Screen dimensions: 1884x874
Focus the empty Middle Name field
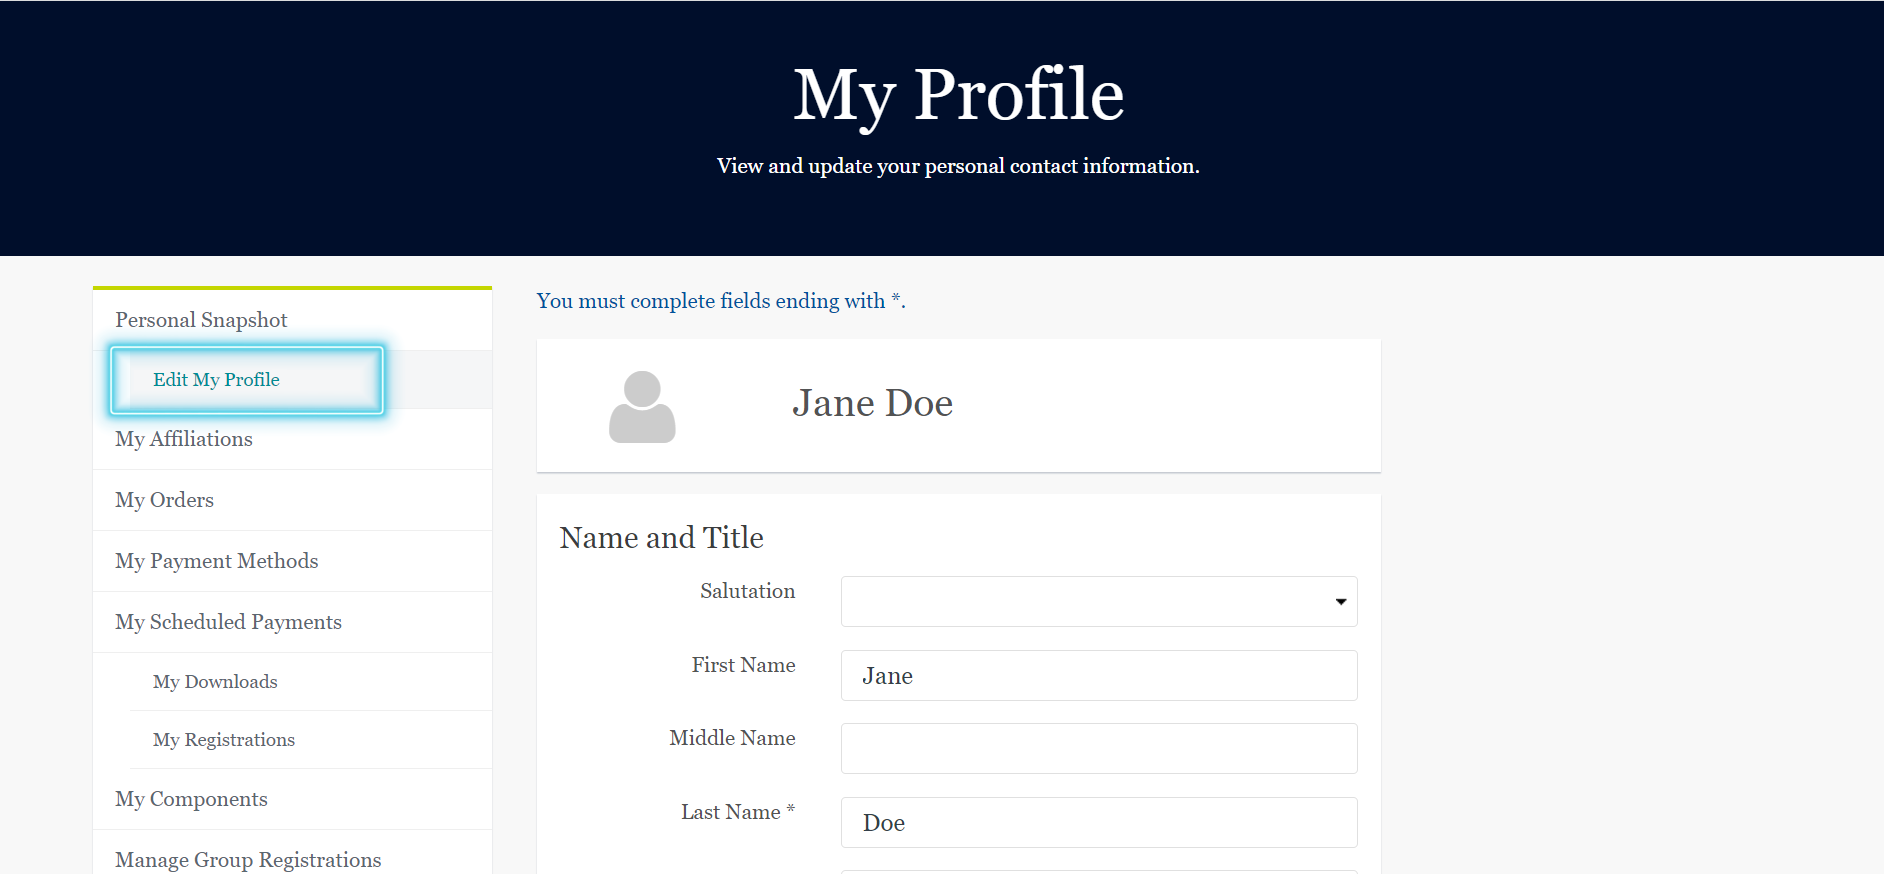coord(1099,749)
